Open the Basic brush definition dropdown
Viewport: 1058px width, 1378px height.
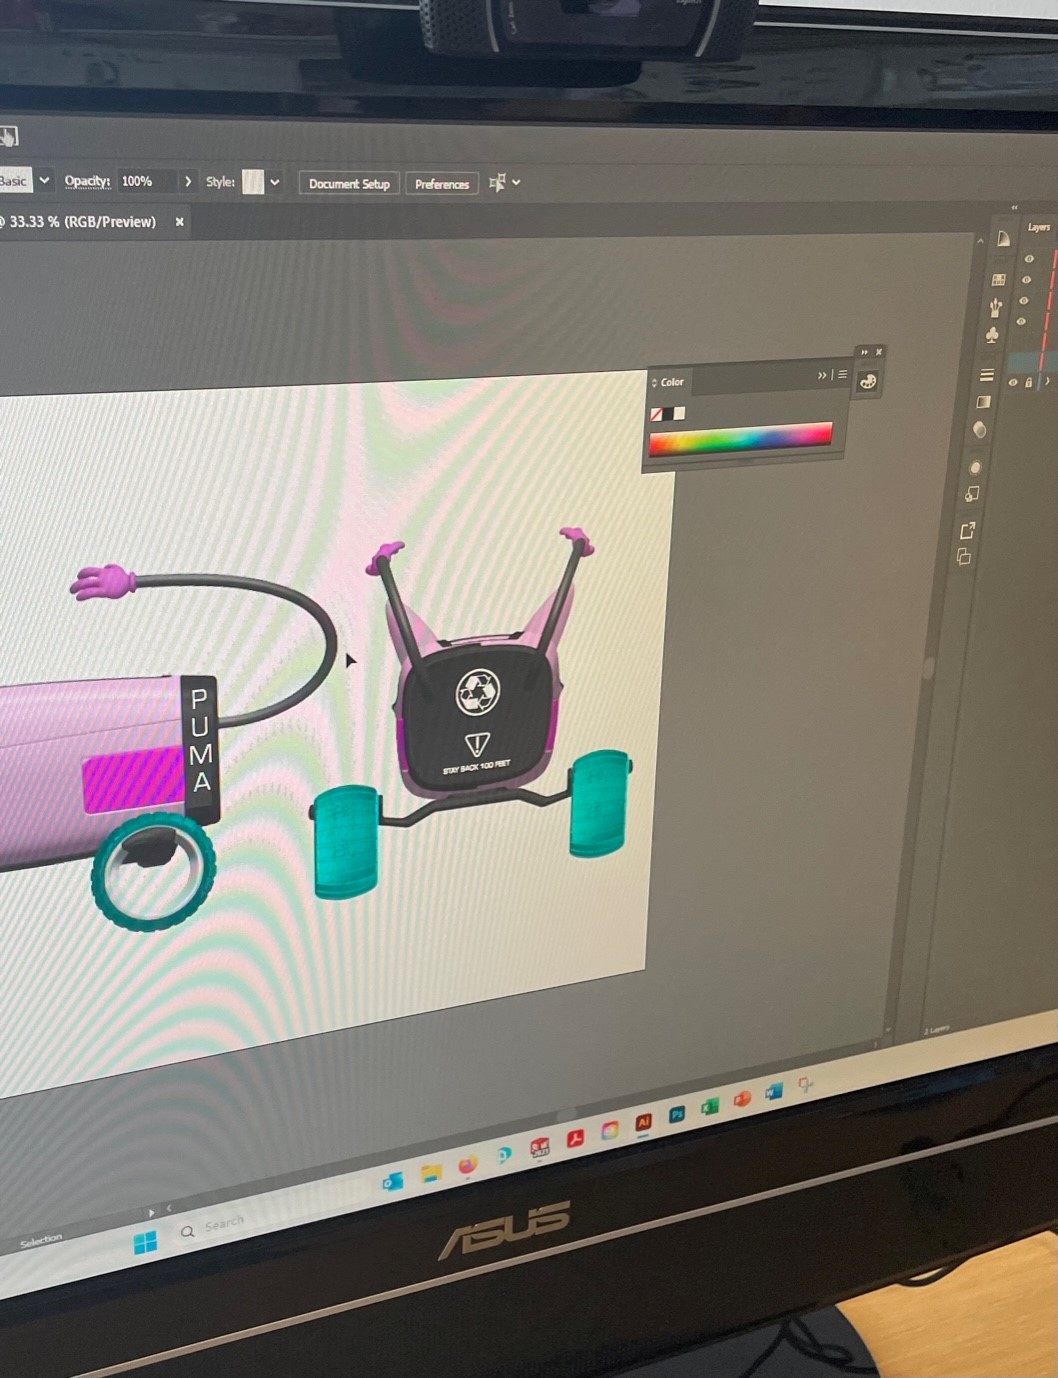(44, 180)
